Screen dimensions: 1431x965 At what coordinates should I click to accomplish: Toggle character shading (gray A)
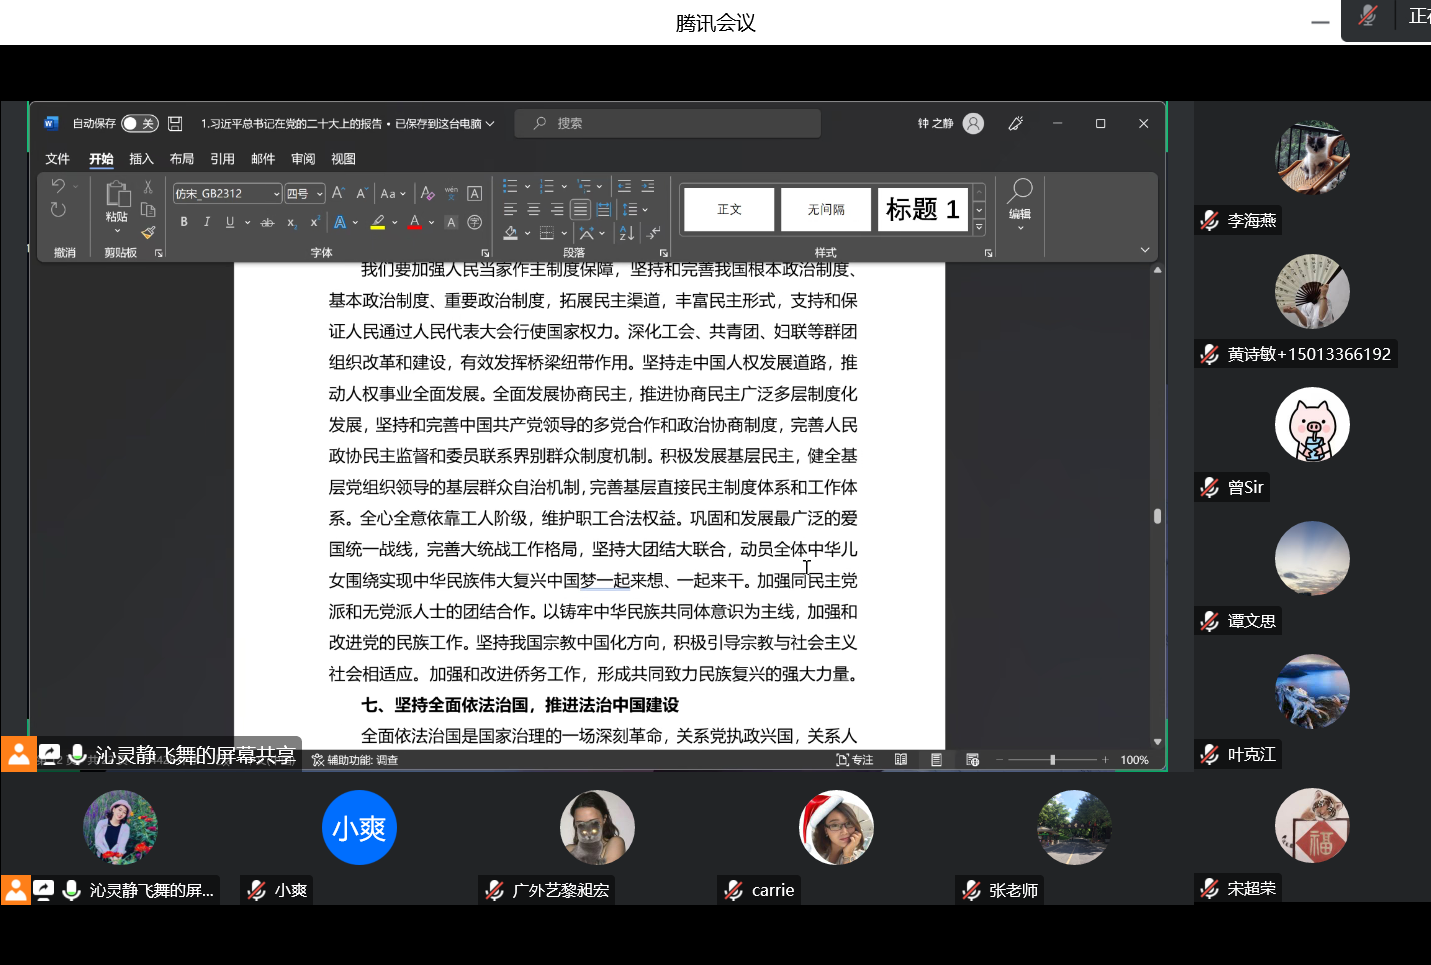click(451, 222)
